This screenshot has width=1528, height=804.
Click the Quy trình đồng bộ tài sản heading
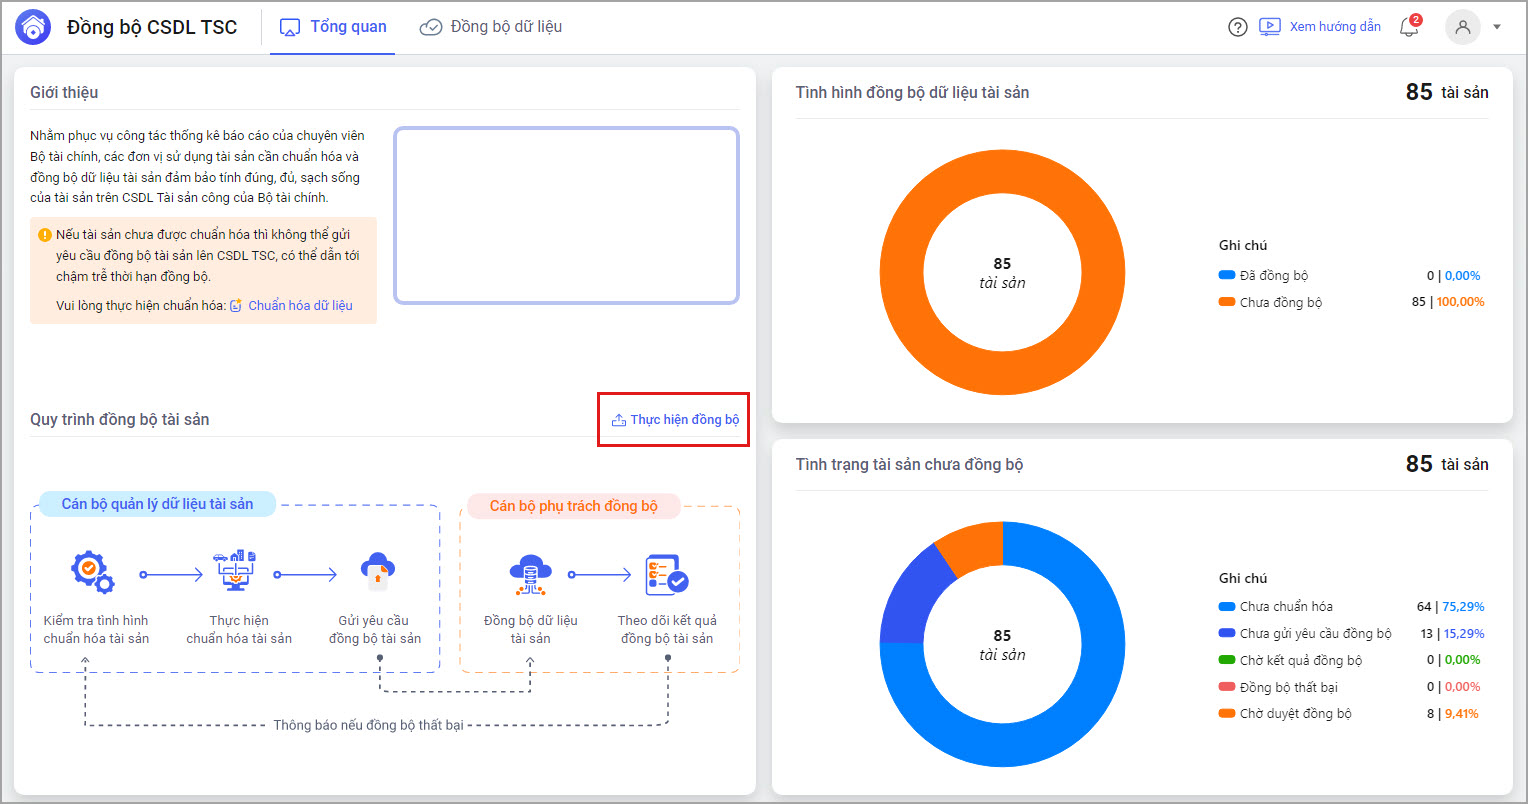click(x=120, y=420)
